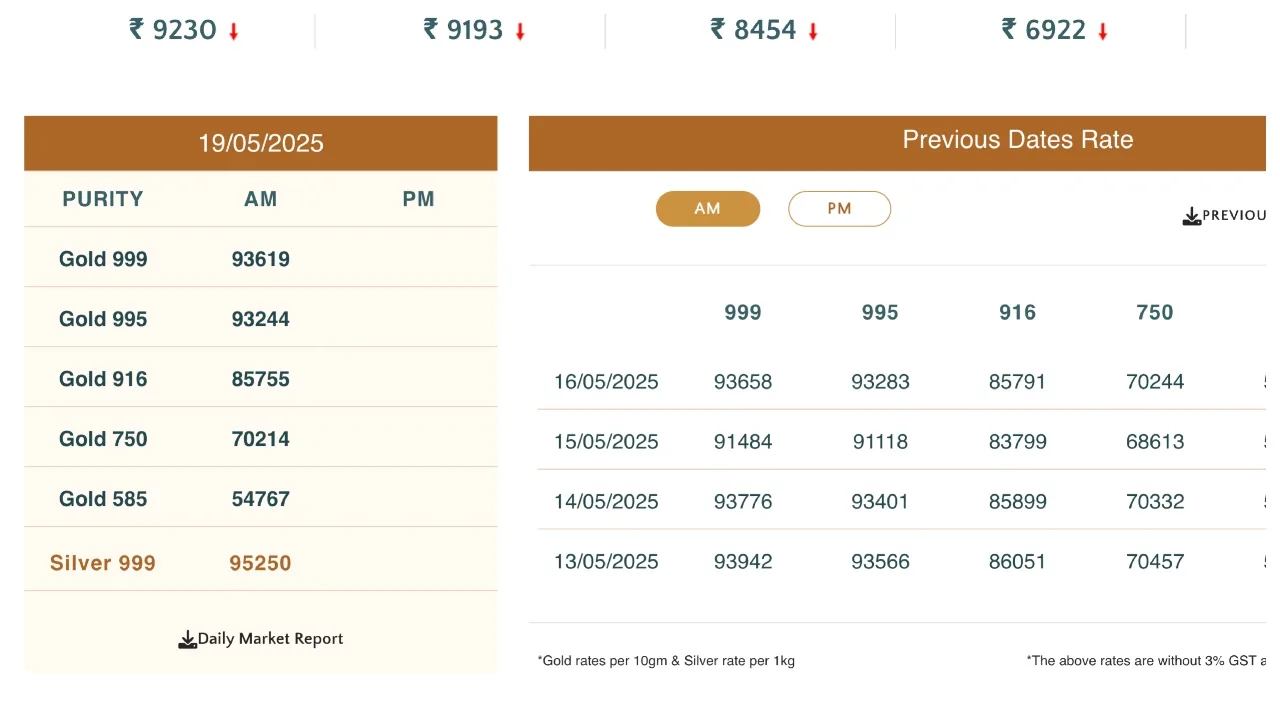Click the 916 purity column header
Viewport: 1280px width, 720px height.
click(1017, 312)
